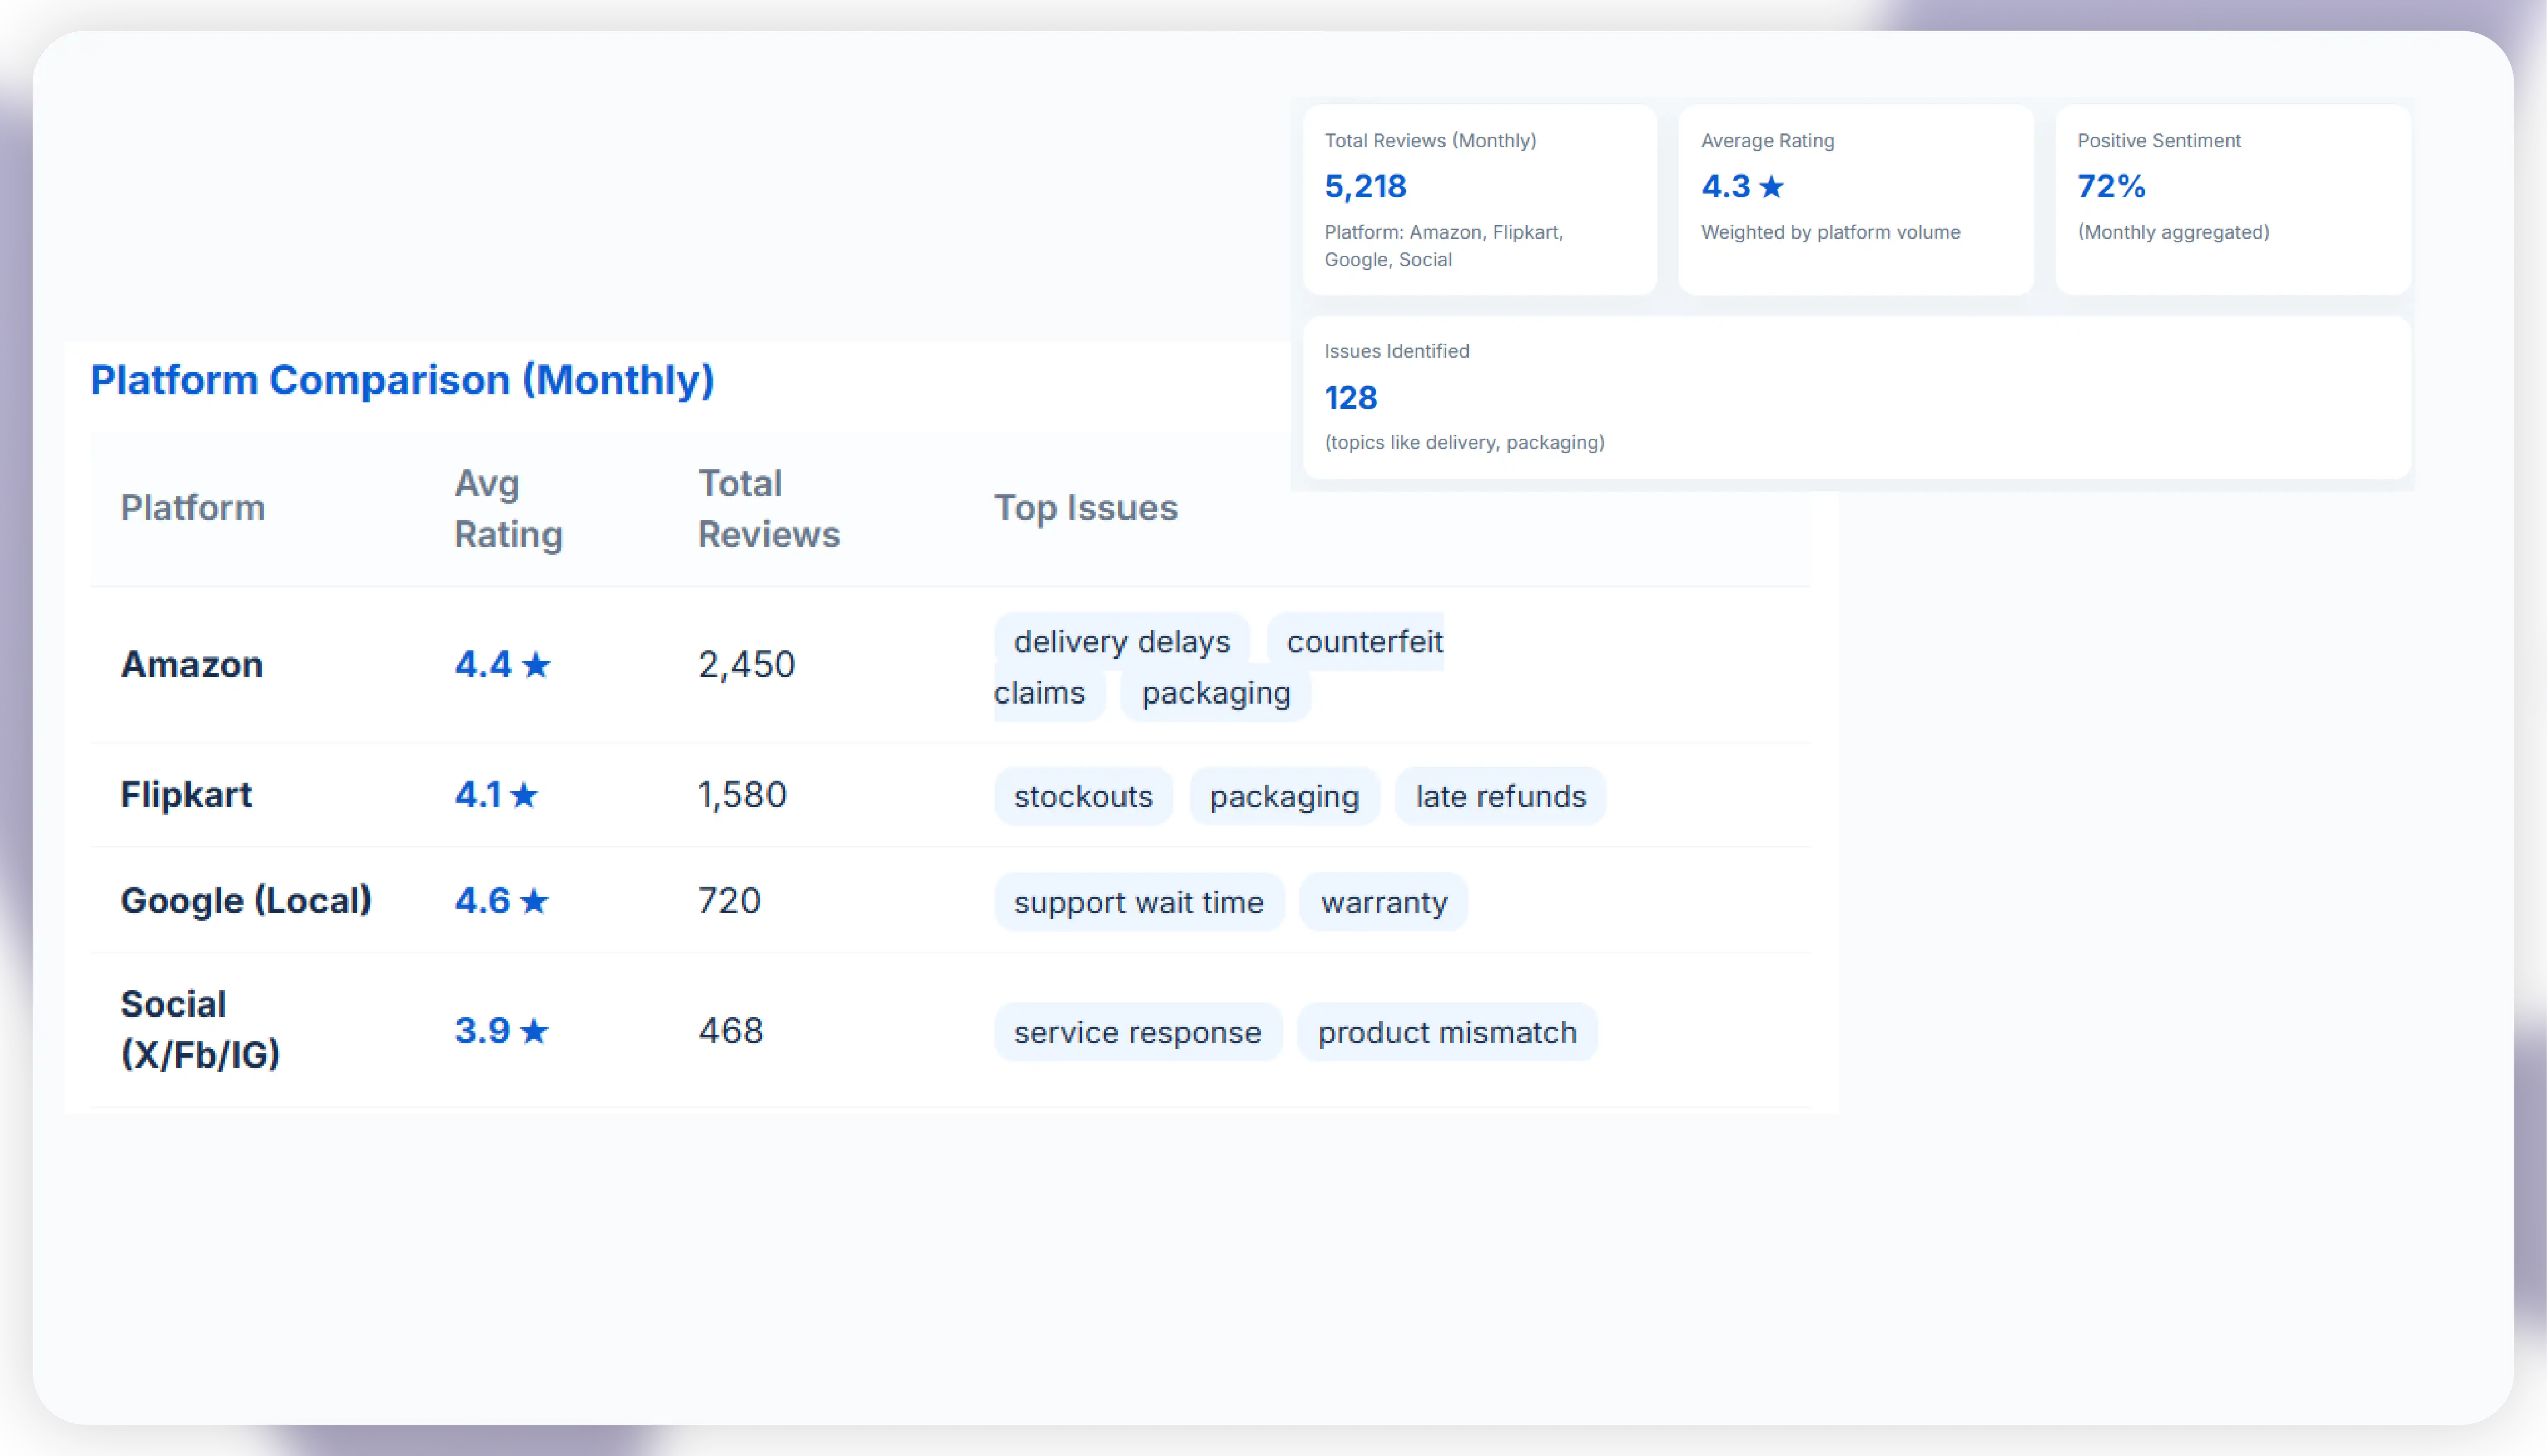2547x1456 pixels.
Task: Click the star icon next to Flipkart's 4.1 rating
Action: tap(524, 796)
